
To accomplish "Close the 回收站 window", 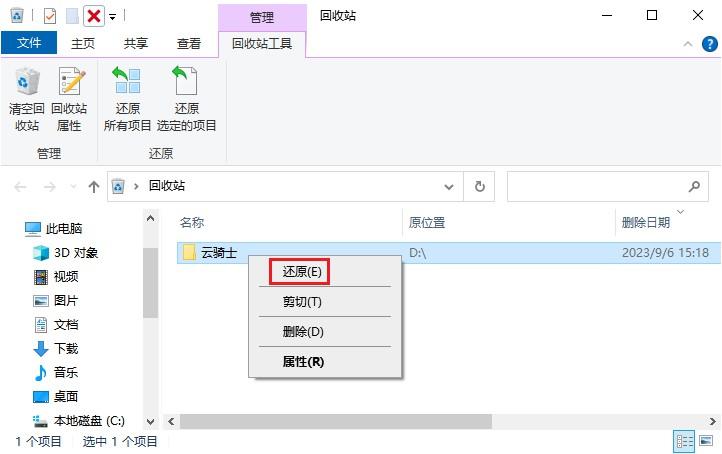I will coord(698,16).
